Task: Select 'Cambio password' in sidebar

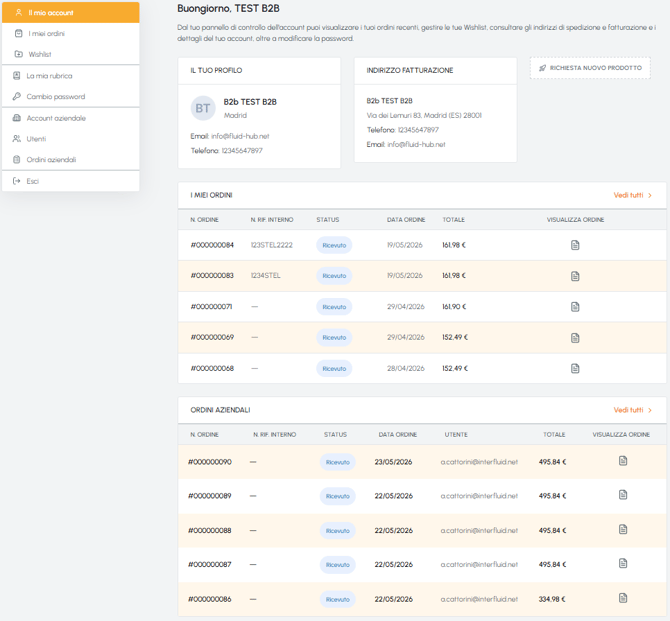Action: click(71, 97)
